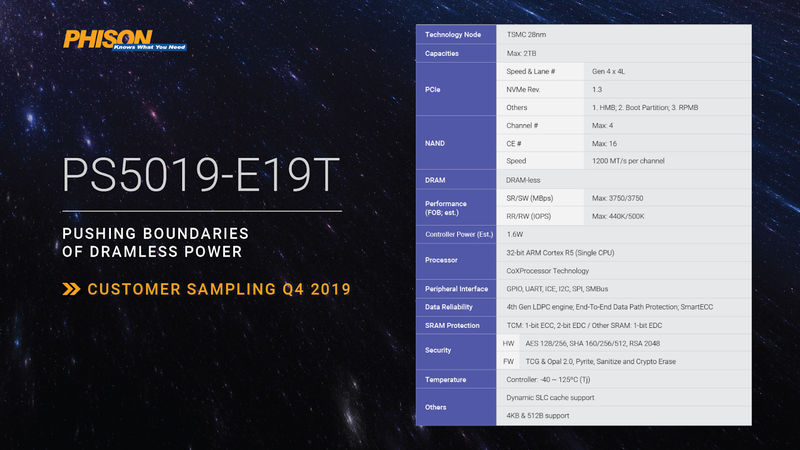The height and width of the screenshot is (450, 800).
Task: Click 'GPIO, UART, ICE, I2C, SPI, SMBus'
Action: (x=557, y=289)
